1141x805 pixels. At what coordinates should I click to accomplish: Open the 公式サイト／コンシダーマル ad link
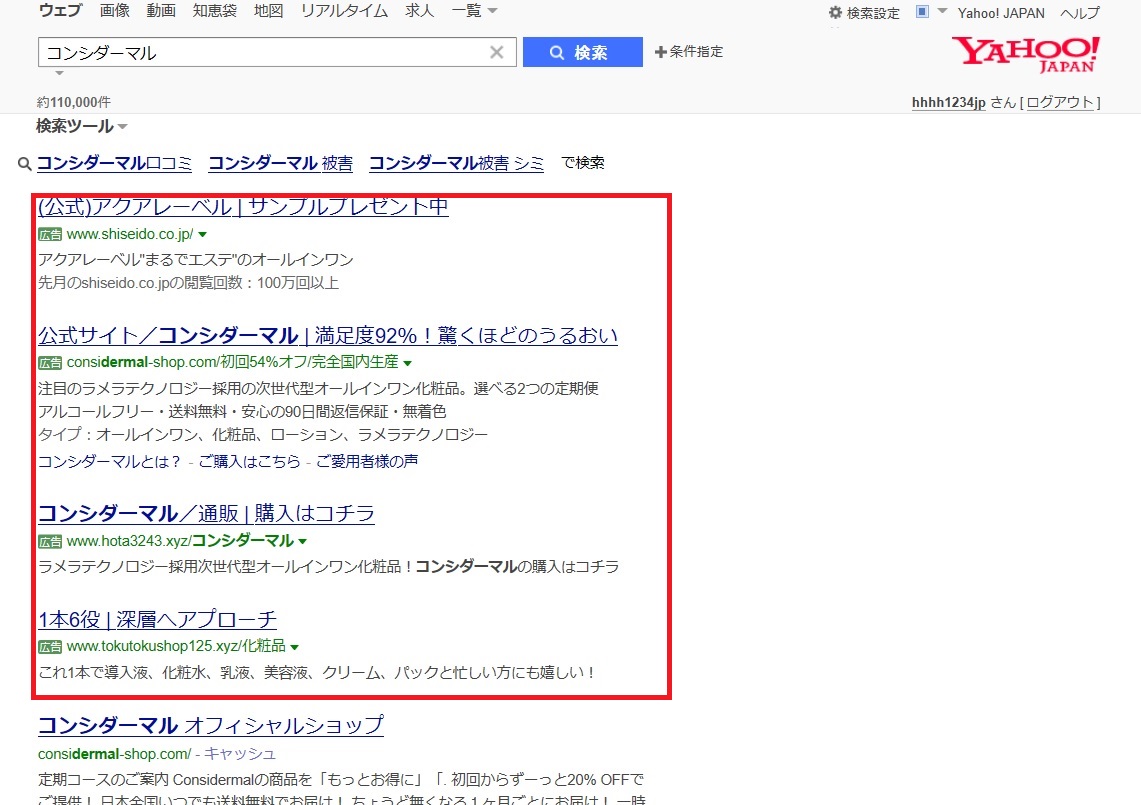tap(327, 335)
